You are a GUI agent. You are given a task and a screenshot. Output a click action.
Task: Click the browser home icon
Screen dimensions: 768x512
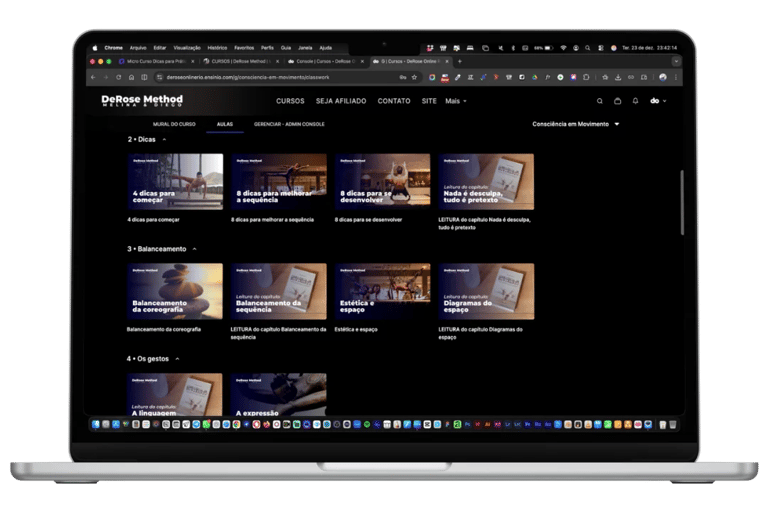tap(131, 77)
